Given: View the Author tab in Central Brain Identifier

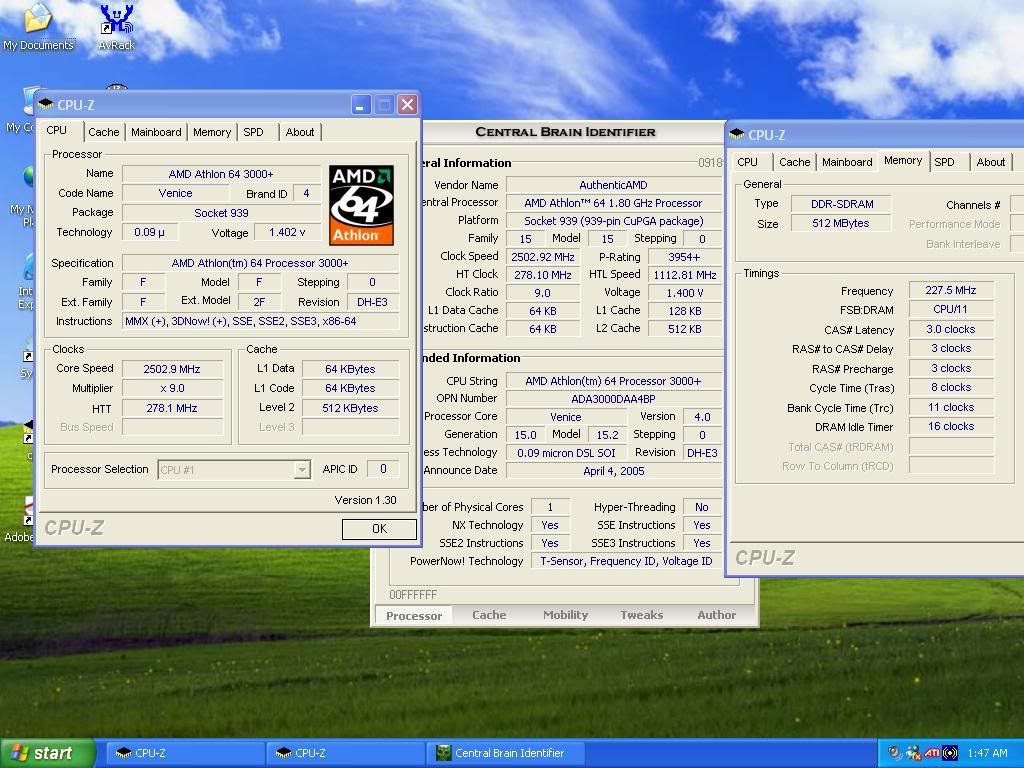Looking at the screenshot, I should 717,614.
